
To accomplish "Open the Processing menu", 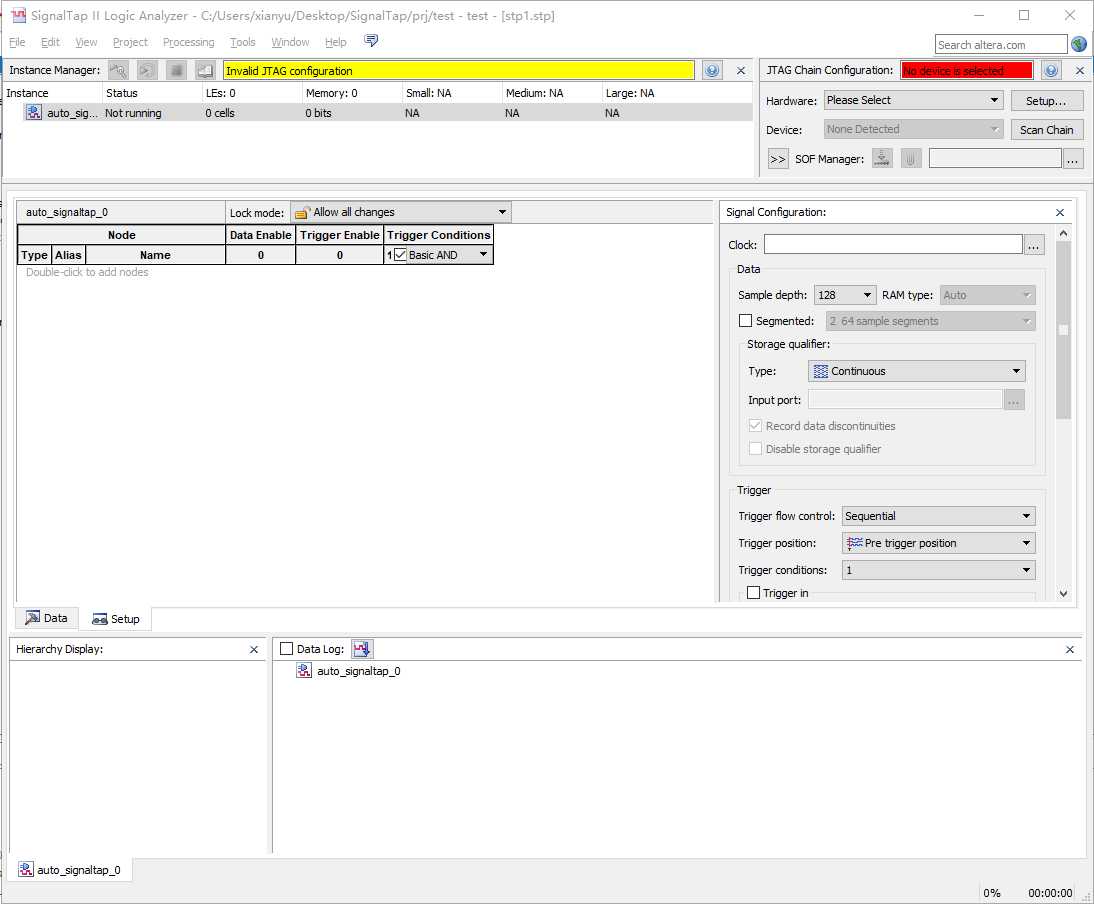I will tap(188, 42).
